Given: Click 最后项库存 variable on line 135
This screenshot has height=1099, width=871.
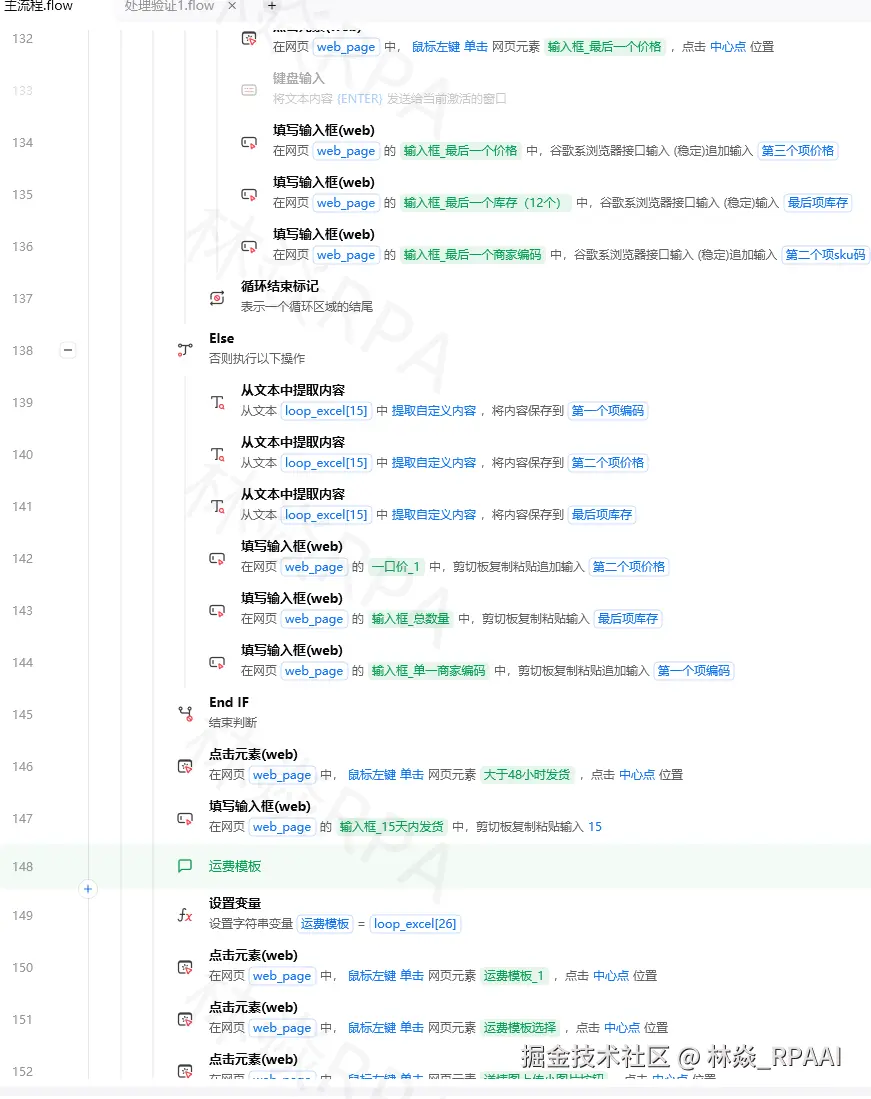Looking at the screenshot, I should pyautogui.click(x=818, y=203).
